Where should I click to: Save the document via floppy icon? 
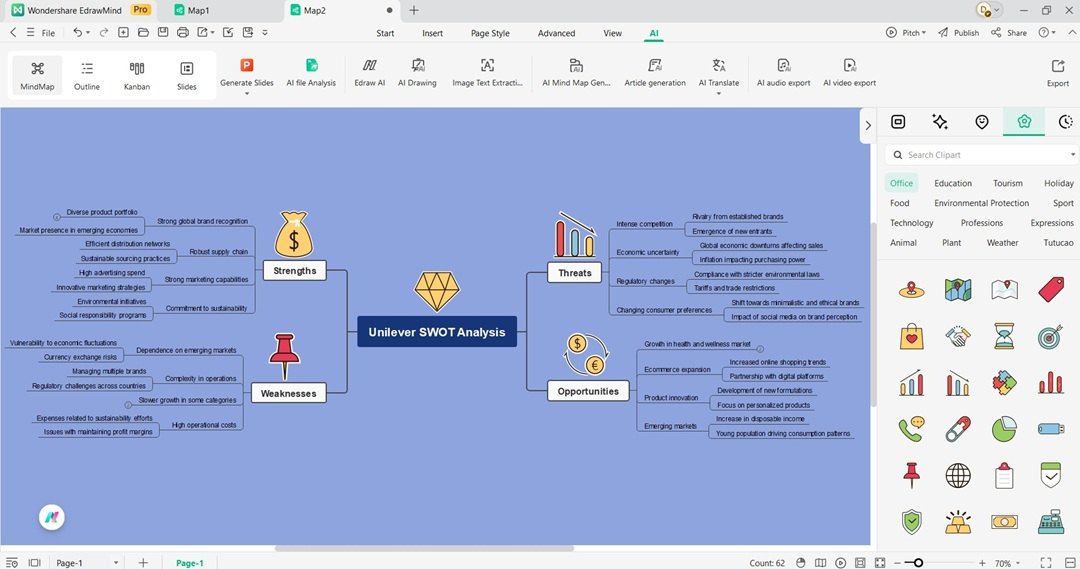pyautogui.click(x=163, y=32)
